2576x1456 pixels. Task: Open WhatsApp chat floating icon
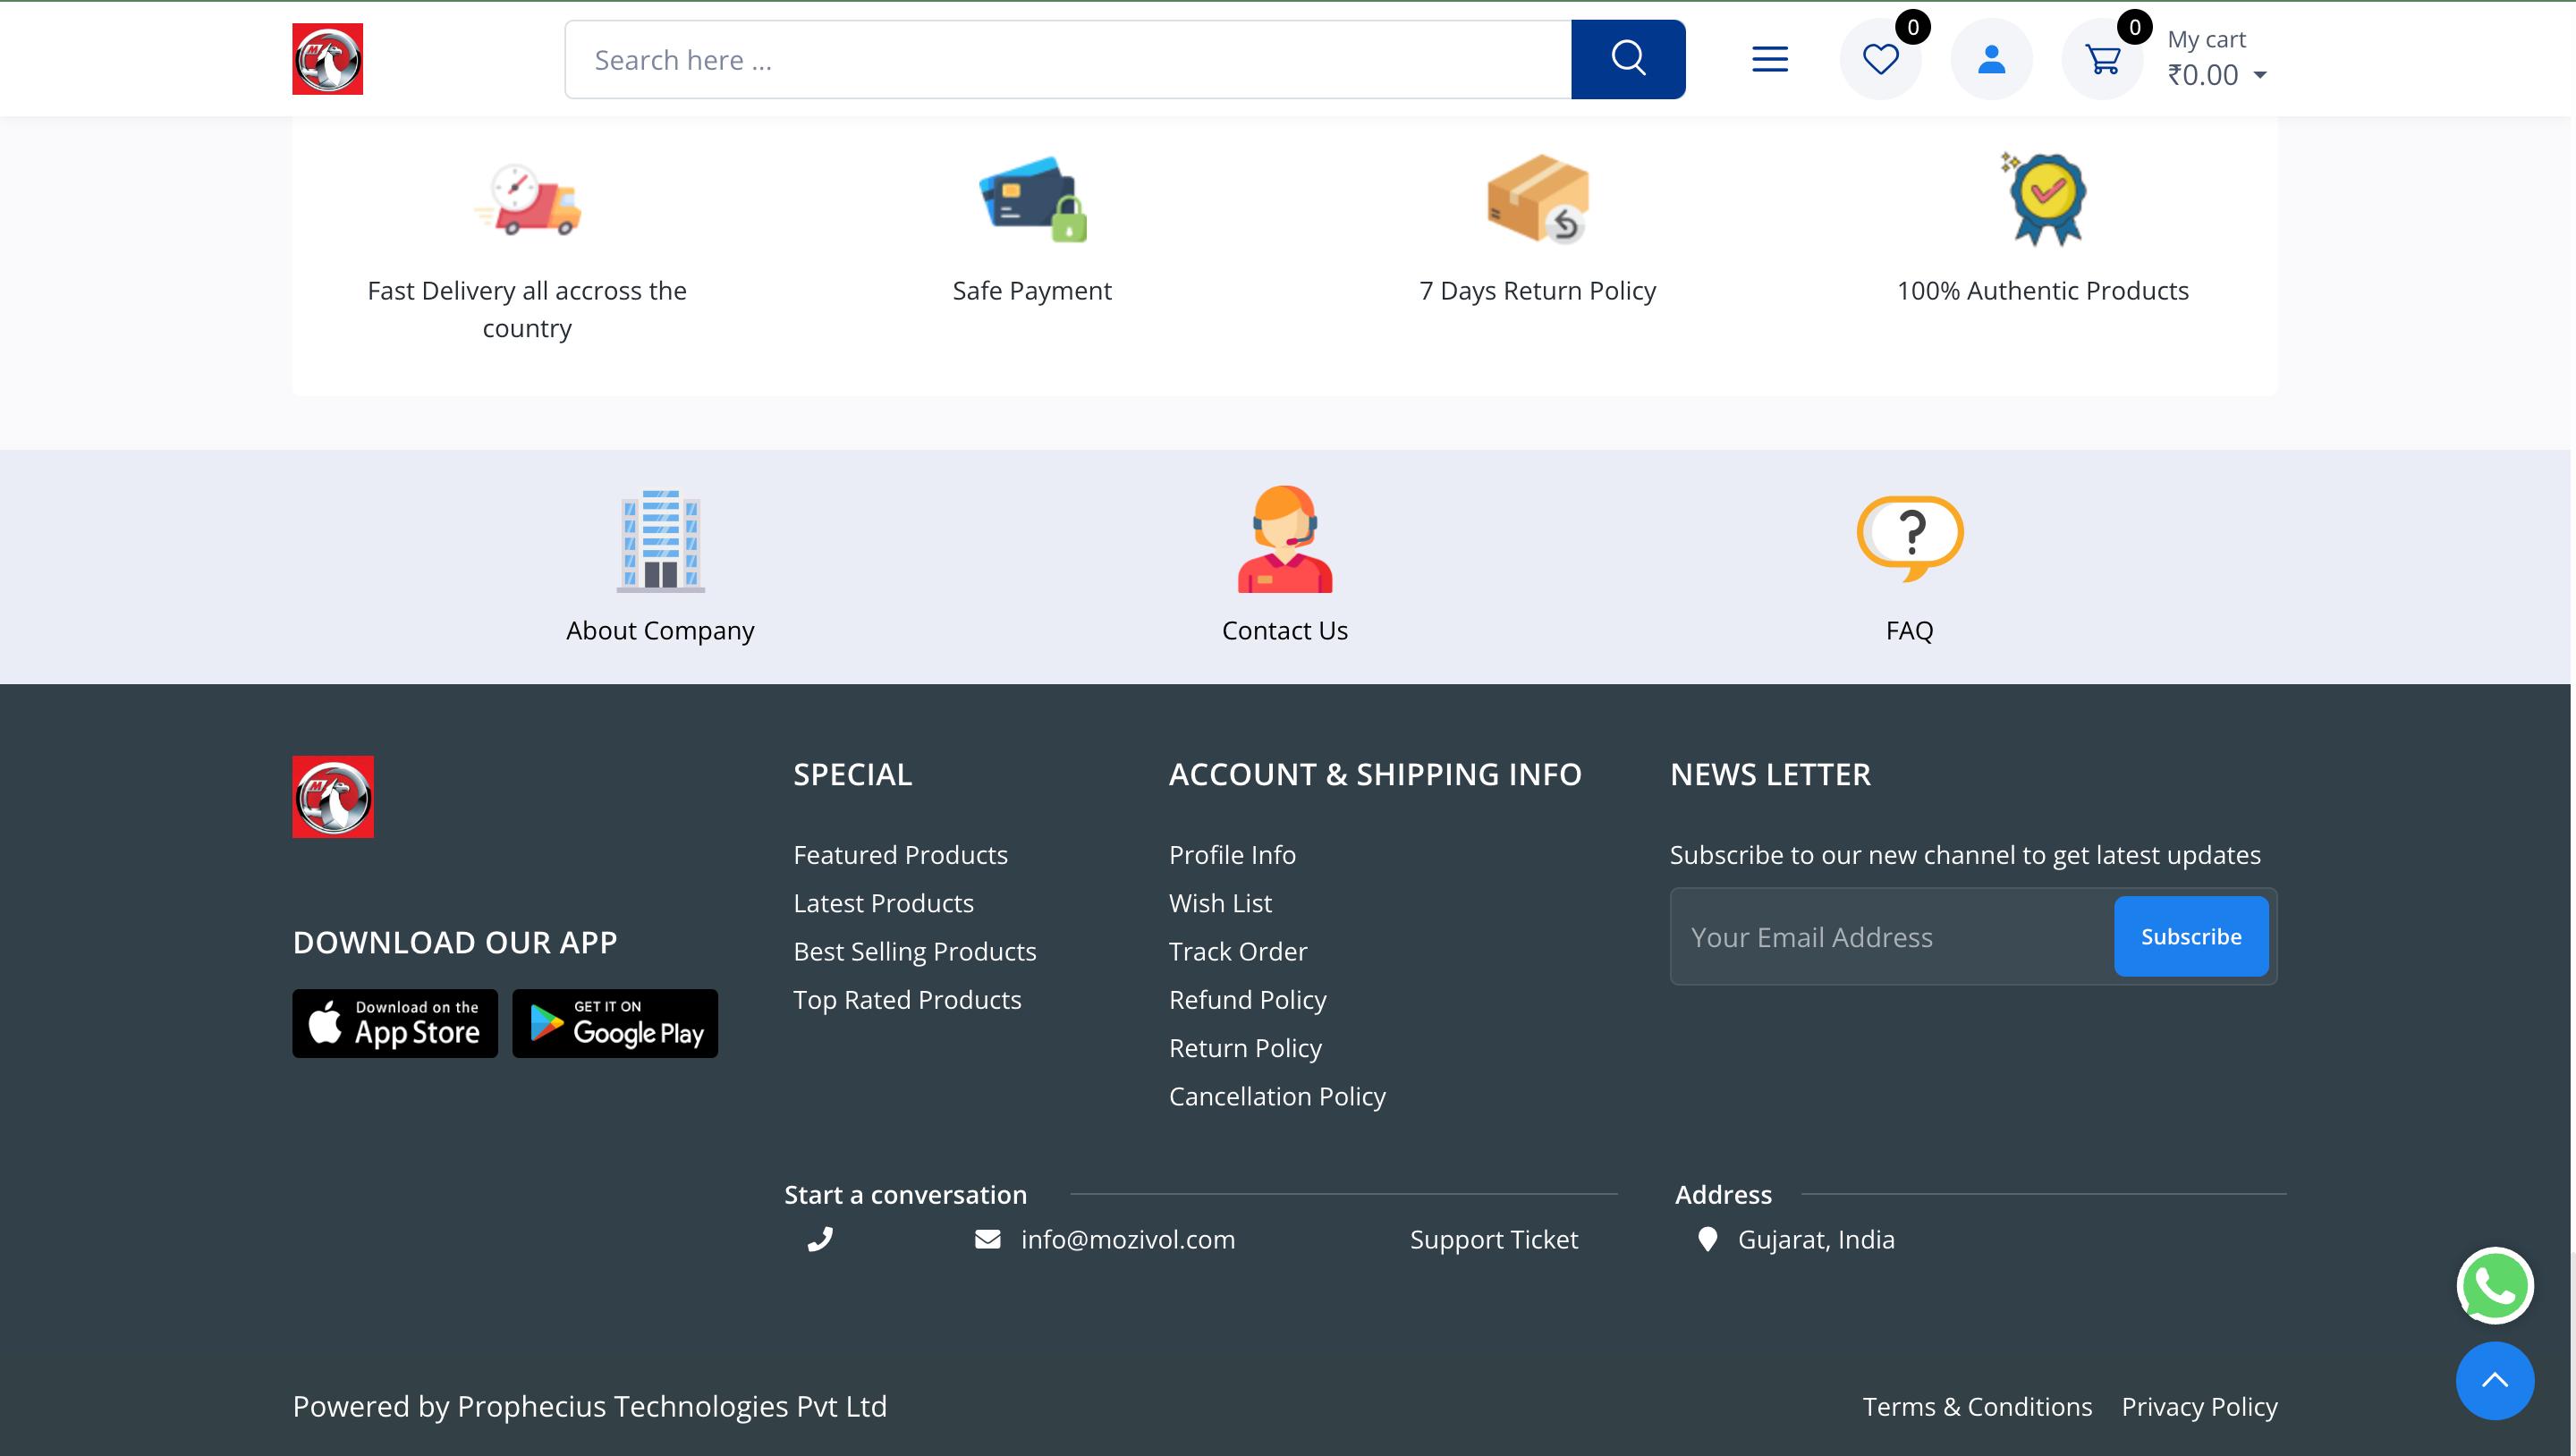point(2494,1286)
